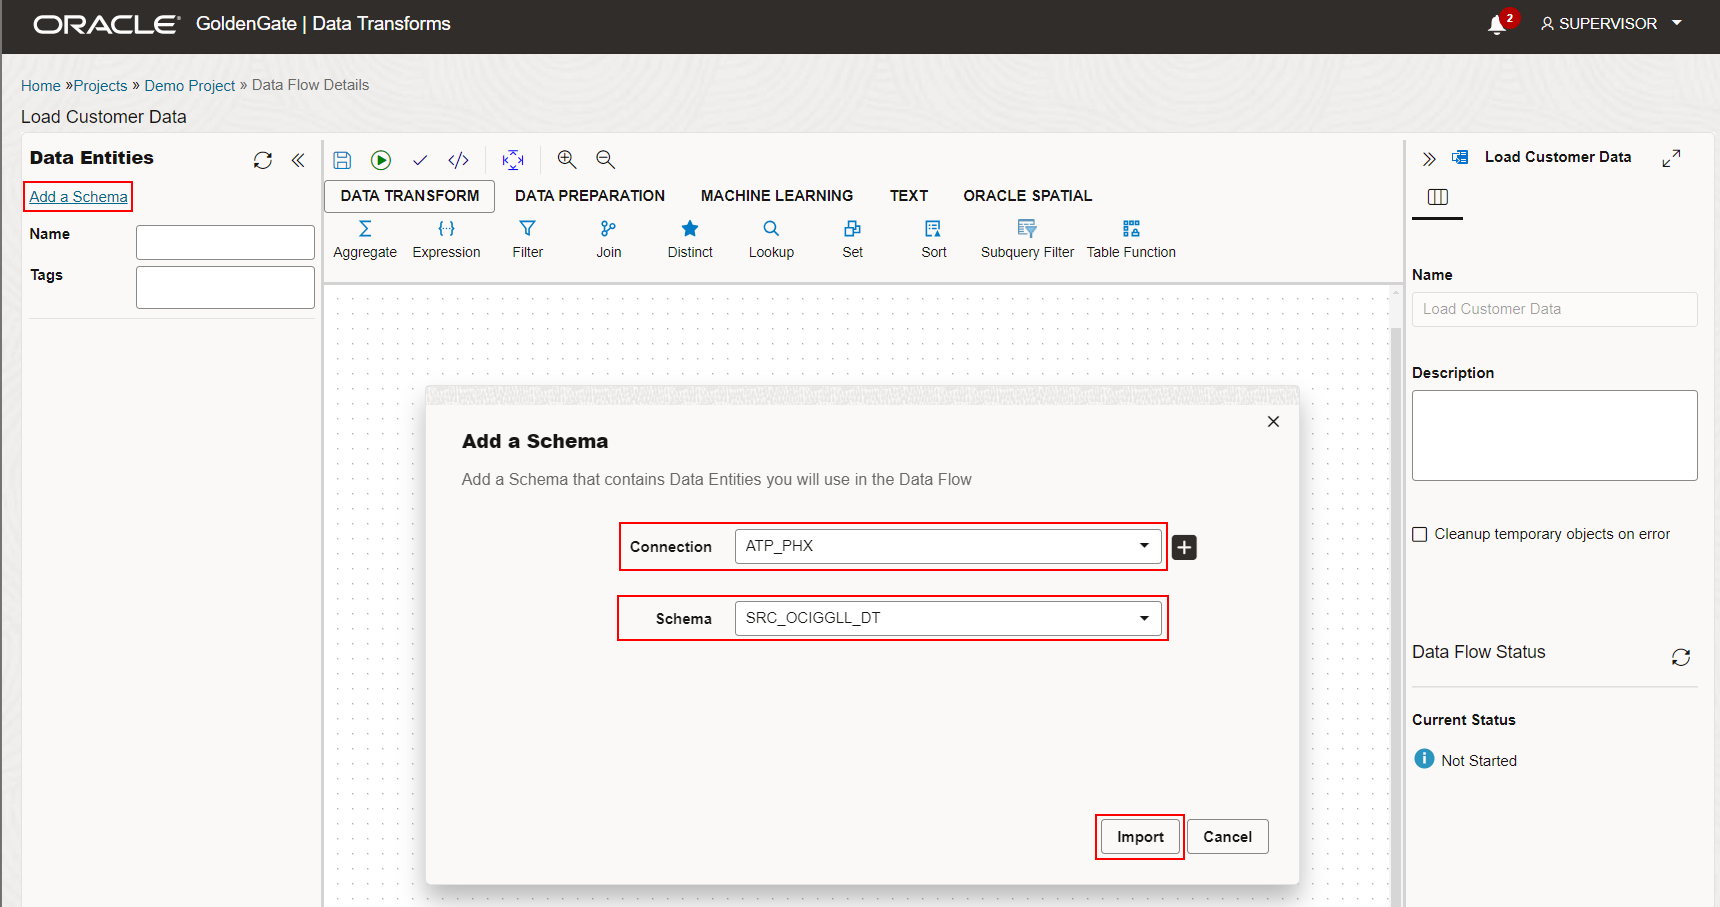1720x907 pixels.
Task: Refresh the Data Flow Status
Action: tap(1681, 657)
